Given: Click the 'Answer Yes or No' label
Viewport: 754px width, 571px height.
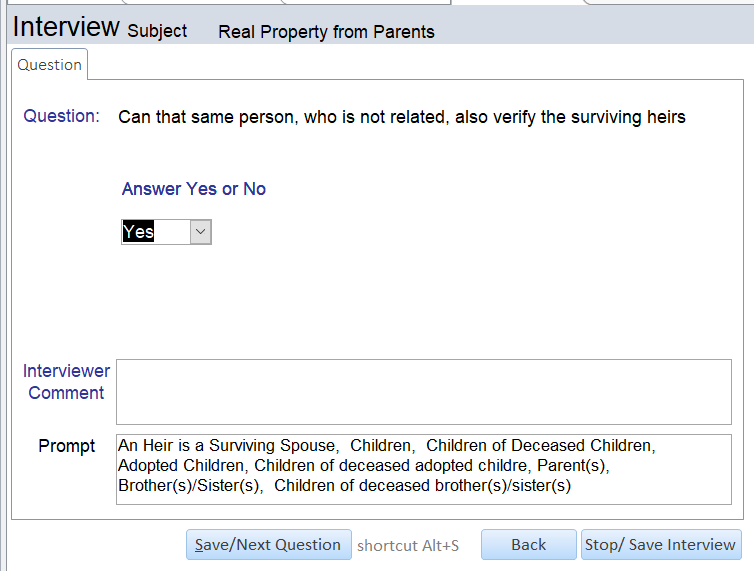Looking at the screenshot, I should 193,189.
